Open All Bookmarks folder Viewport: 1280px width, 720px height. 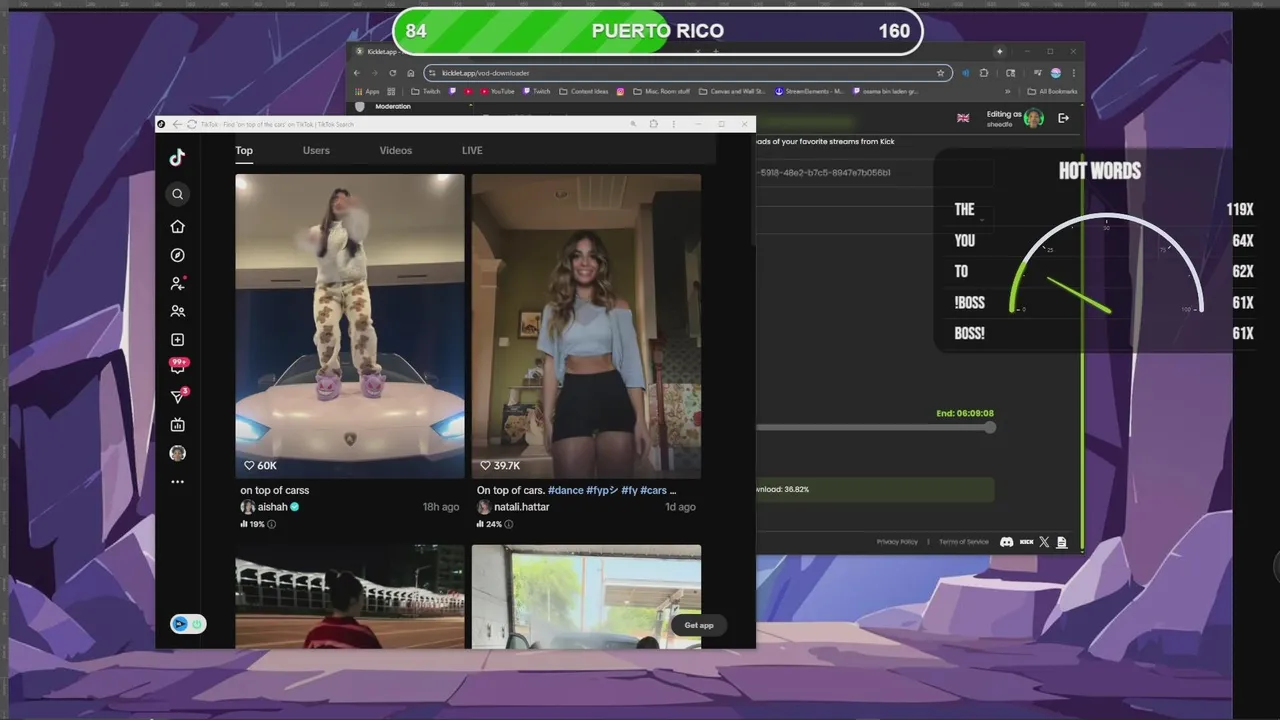(1052, 91)
